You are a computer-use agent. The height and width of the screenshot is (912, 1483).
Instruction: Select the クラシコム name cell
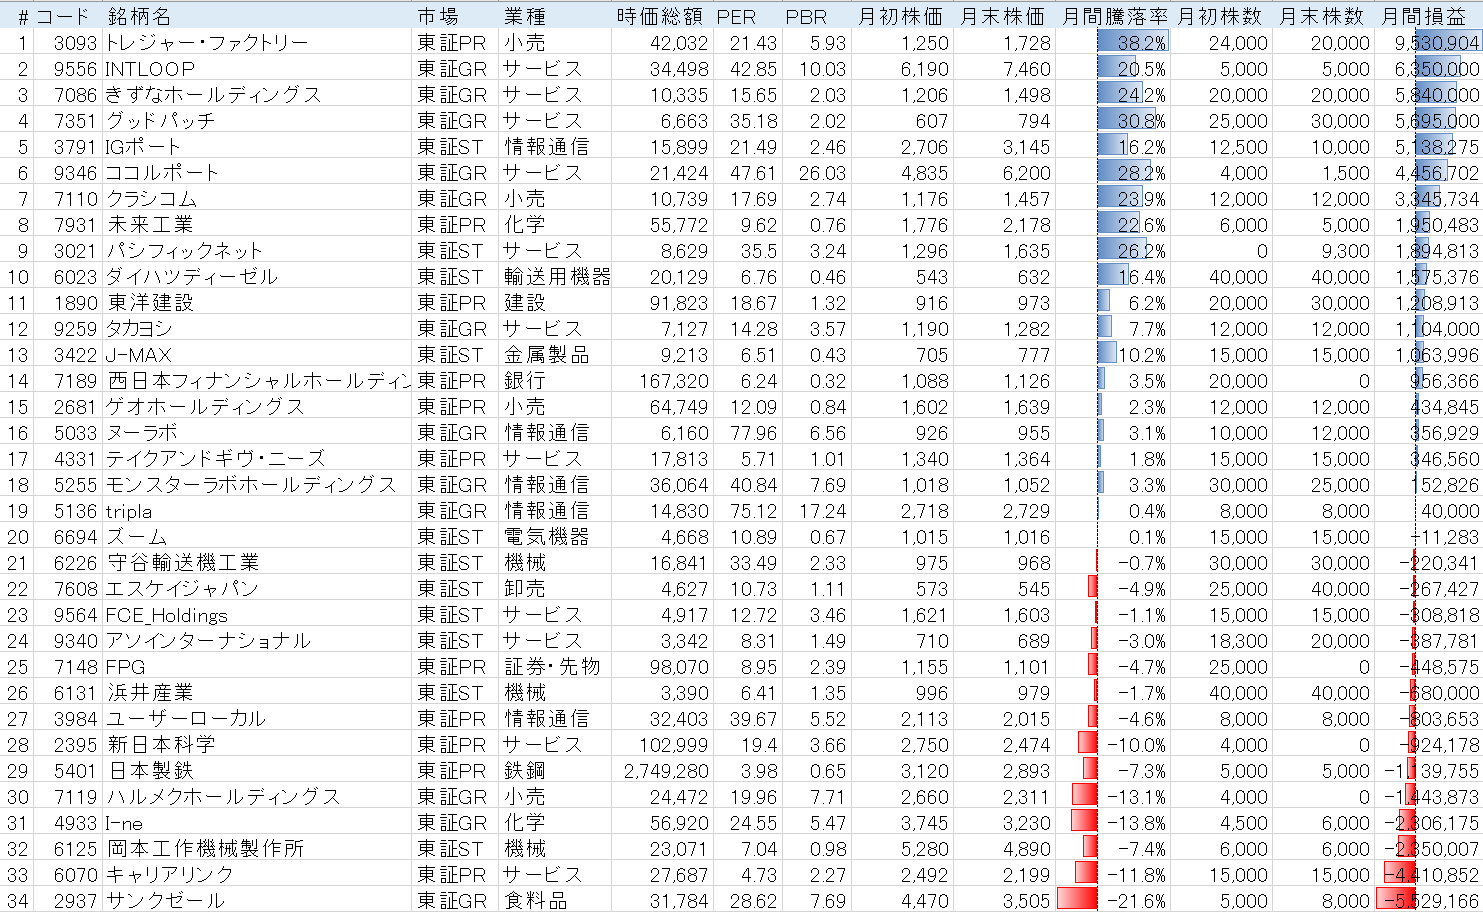[256, 199]
